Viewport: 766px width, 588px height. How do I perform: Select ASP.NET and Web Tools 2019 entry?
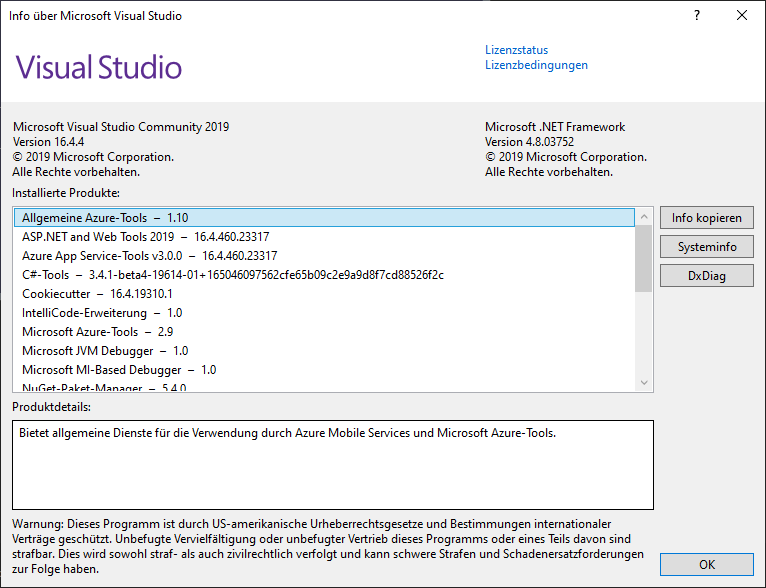(324, 236)
